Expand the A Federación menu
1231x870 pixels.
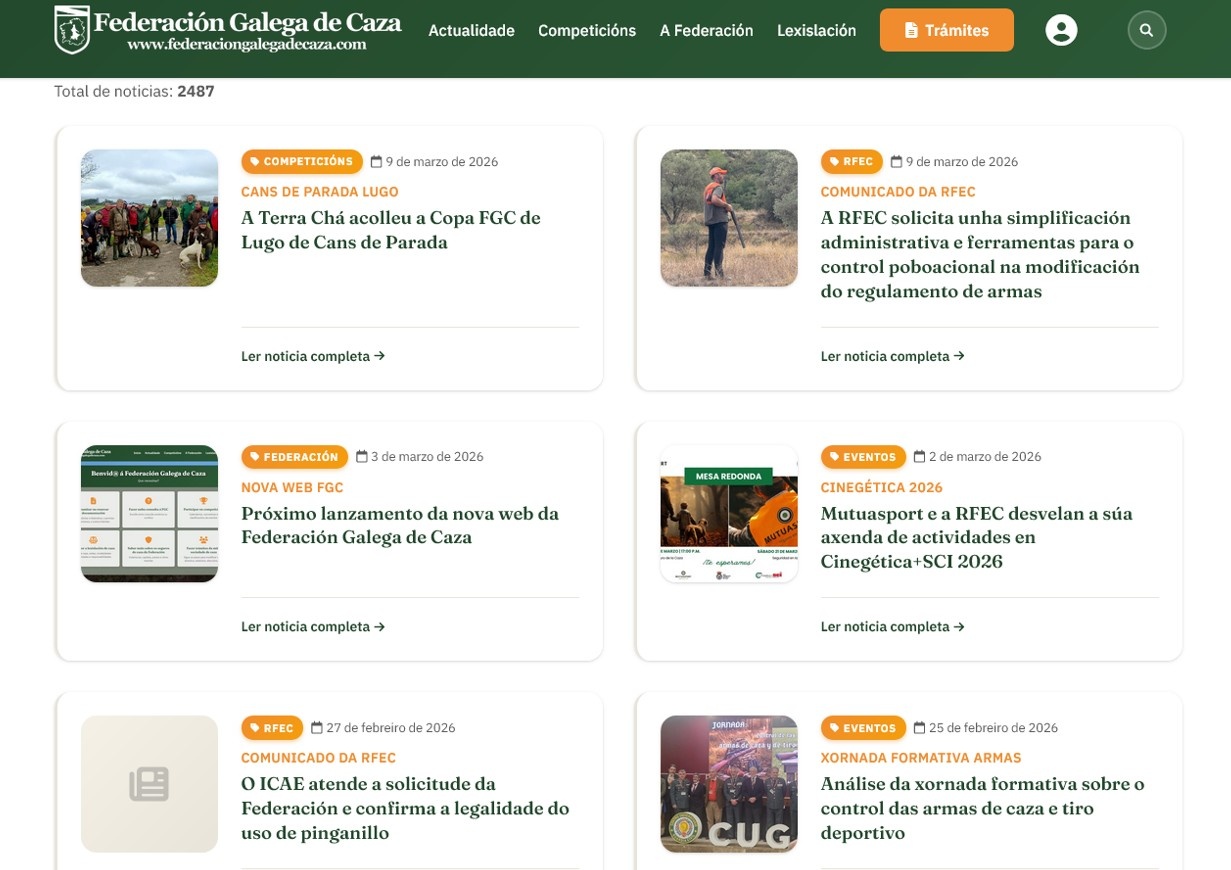coord(706,31)
